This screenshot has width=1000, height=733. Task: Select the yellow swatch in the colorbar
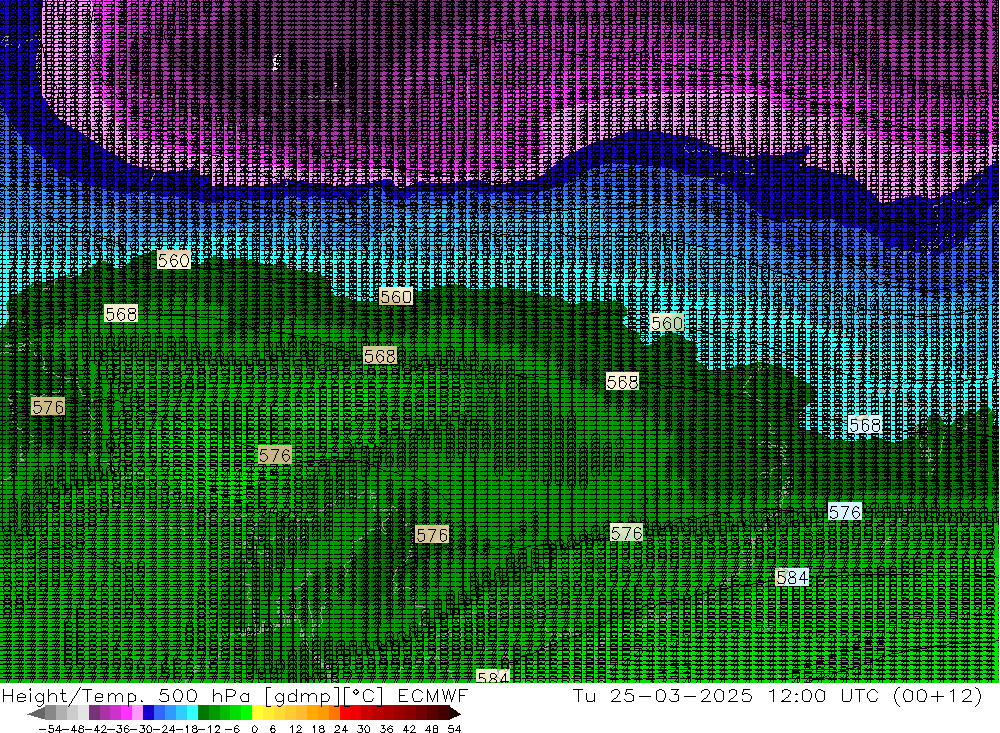tap(258, 713)
